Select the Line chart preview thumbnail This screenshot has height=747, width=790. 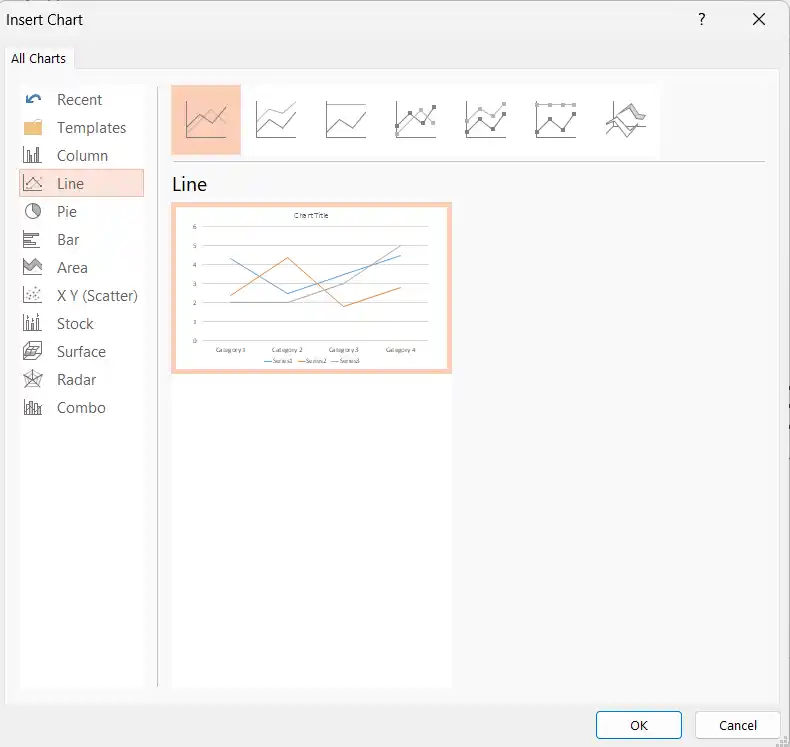pyautogui.click(x=311, y=288)
